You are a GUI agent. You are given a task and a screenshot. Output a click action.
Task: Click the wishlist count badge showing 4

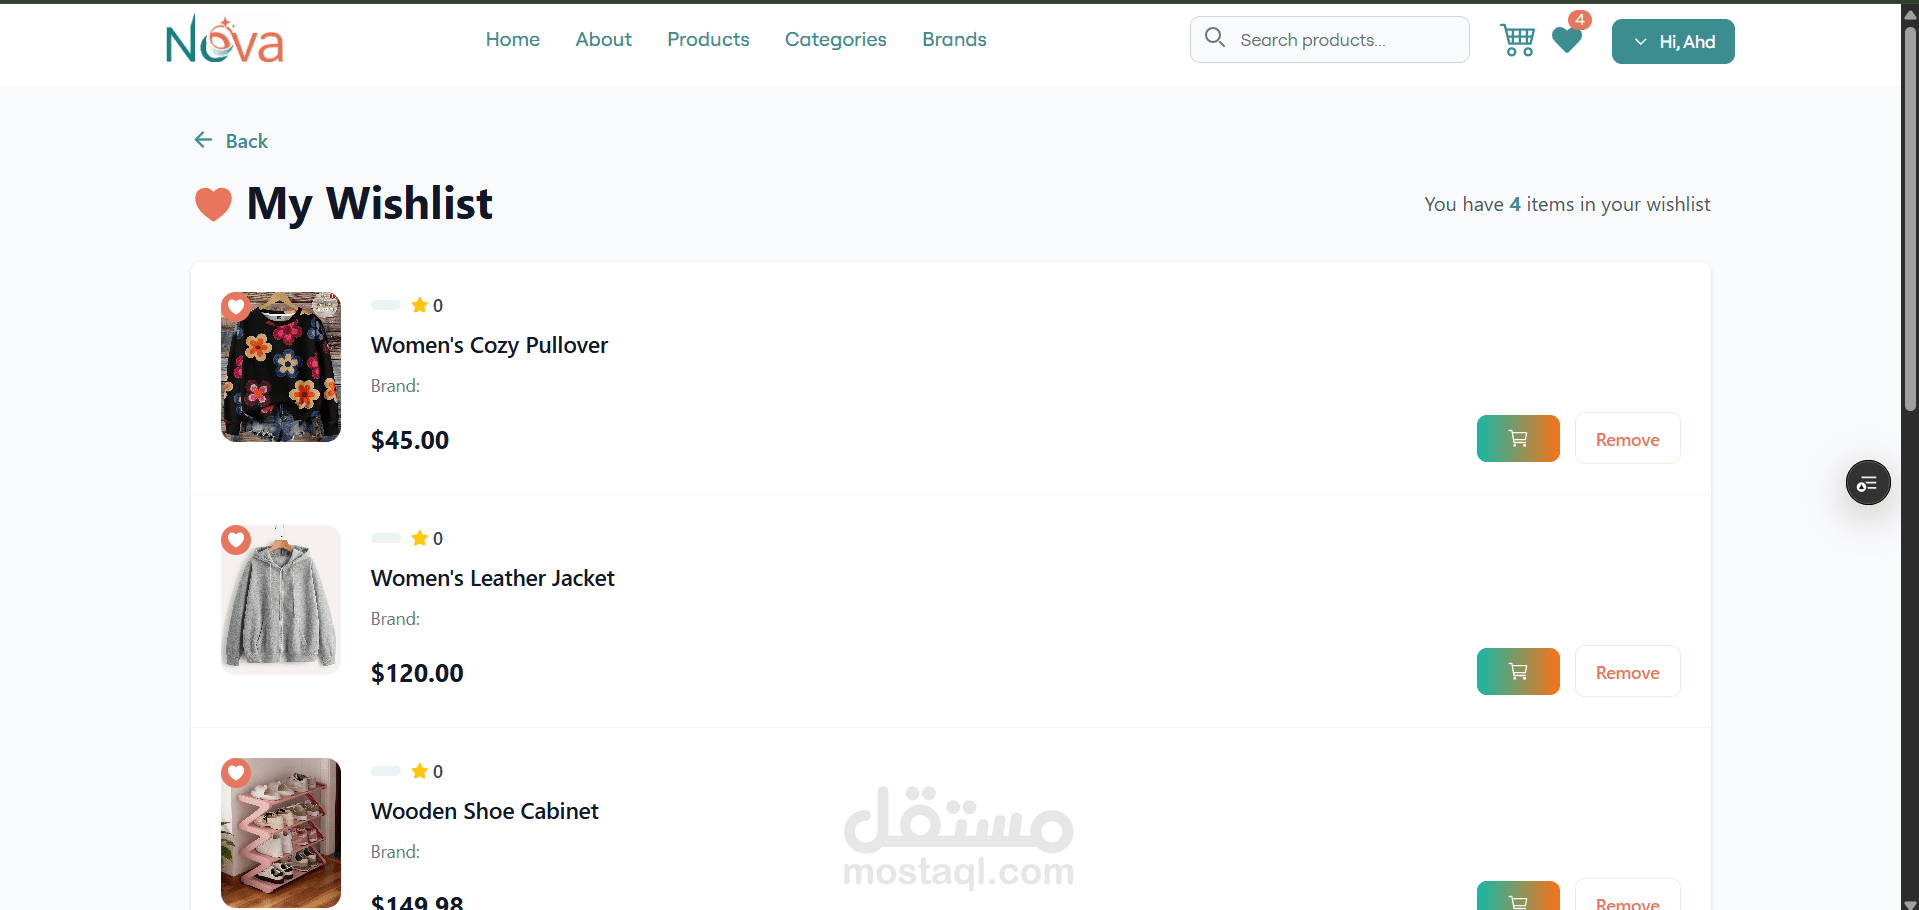(x=1580, y=20)
